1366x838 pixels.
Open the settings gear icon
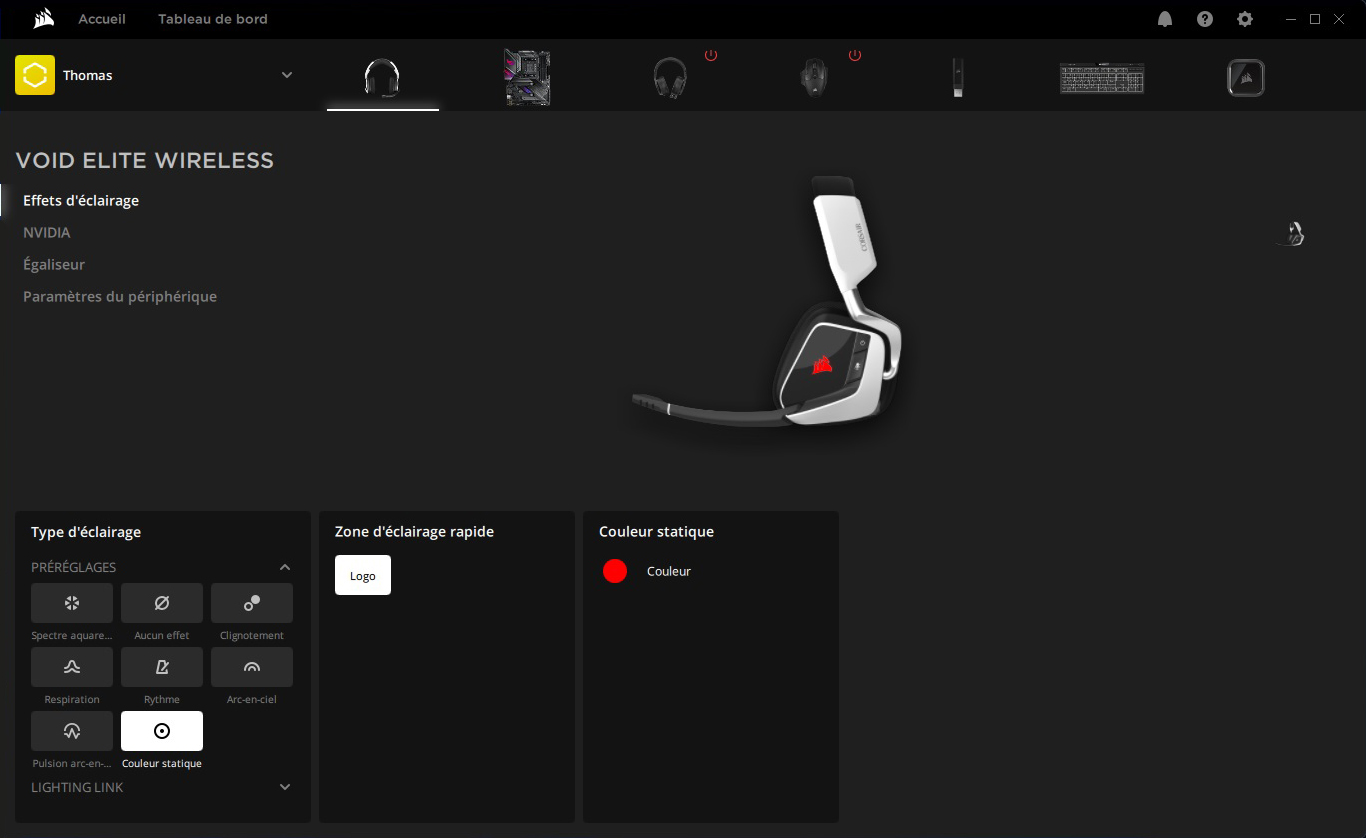point(1245,19)
